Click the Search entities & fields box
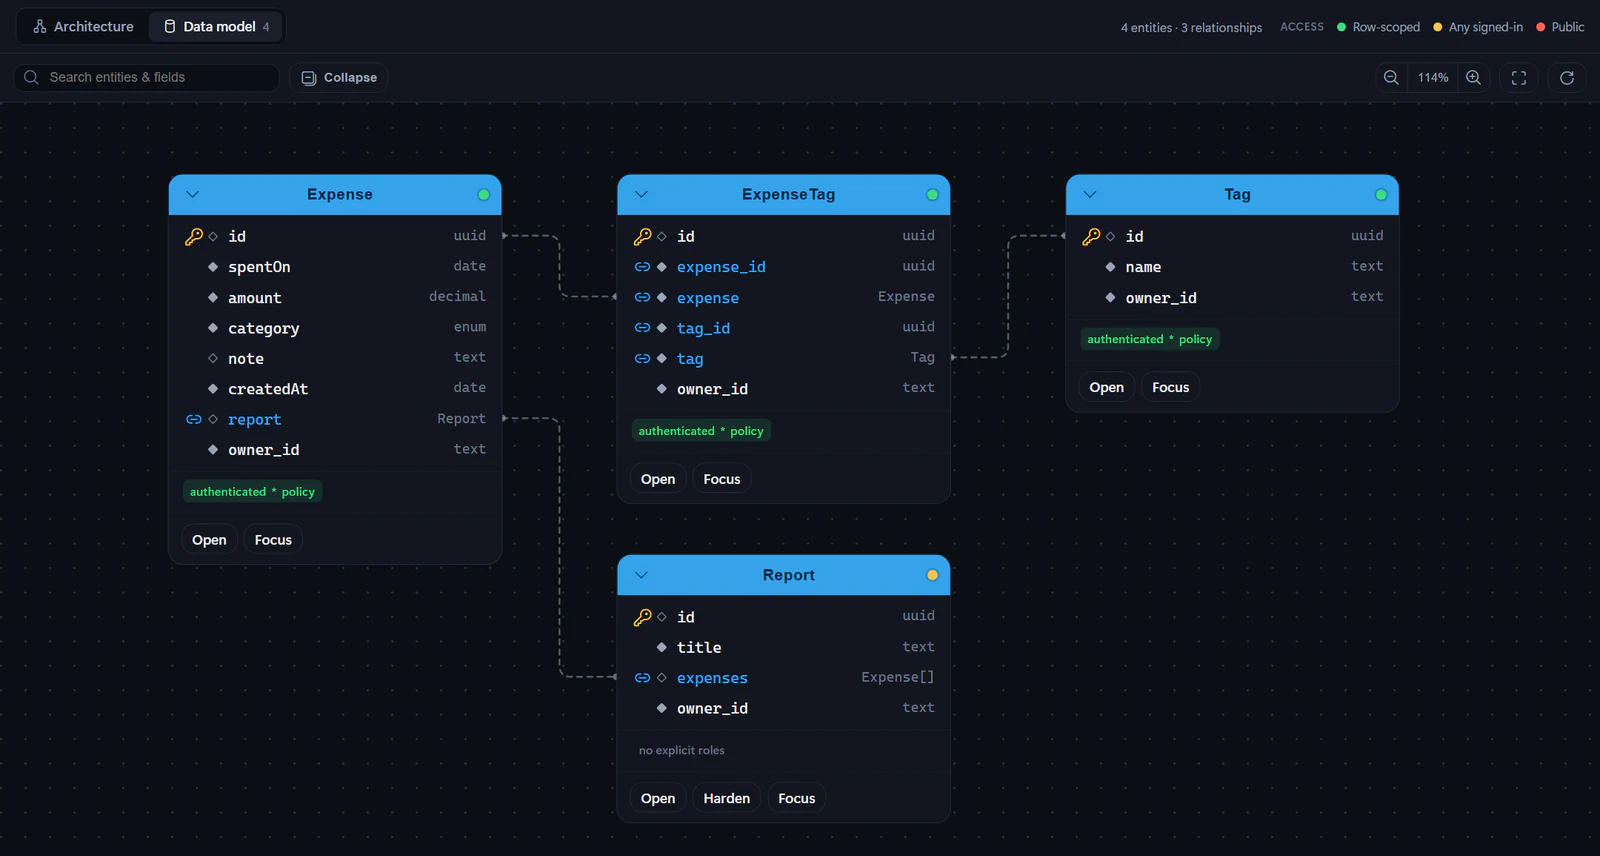The image size is (1600, 856). (147, 78)
